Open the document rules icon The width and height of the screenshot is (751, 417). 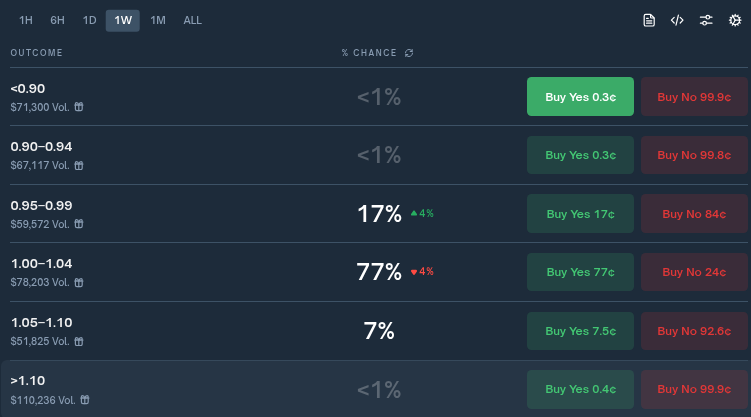pos(649,20)
